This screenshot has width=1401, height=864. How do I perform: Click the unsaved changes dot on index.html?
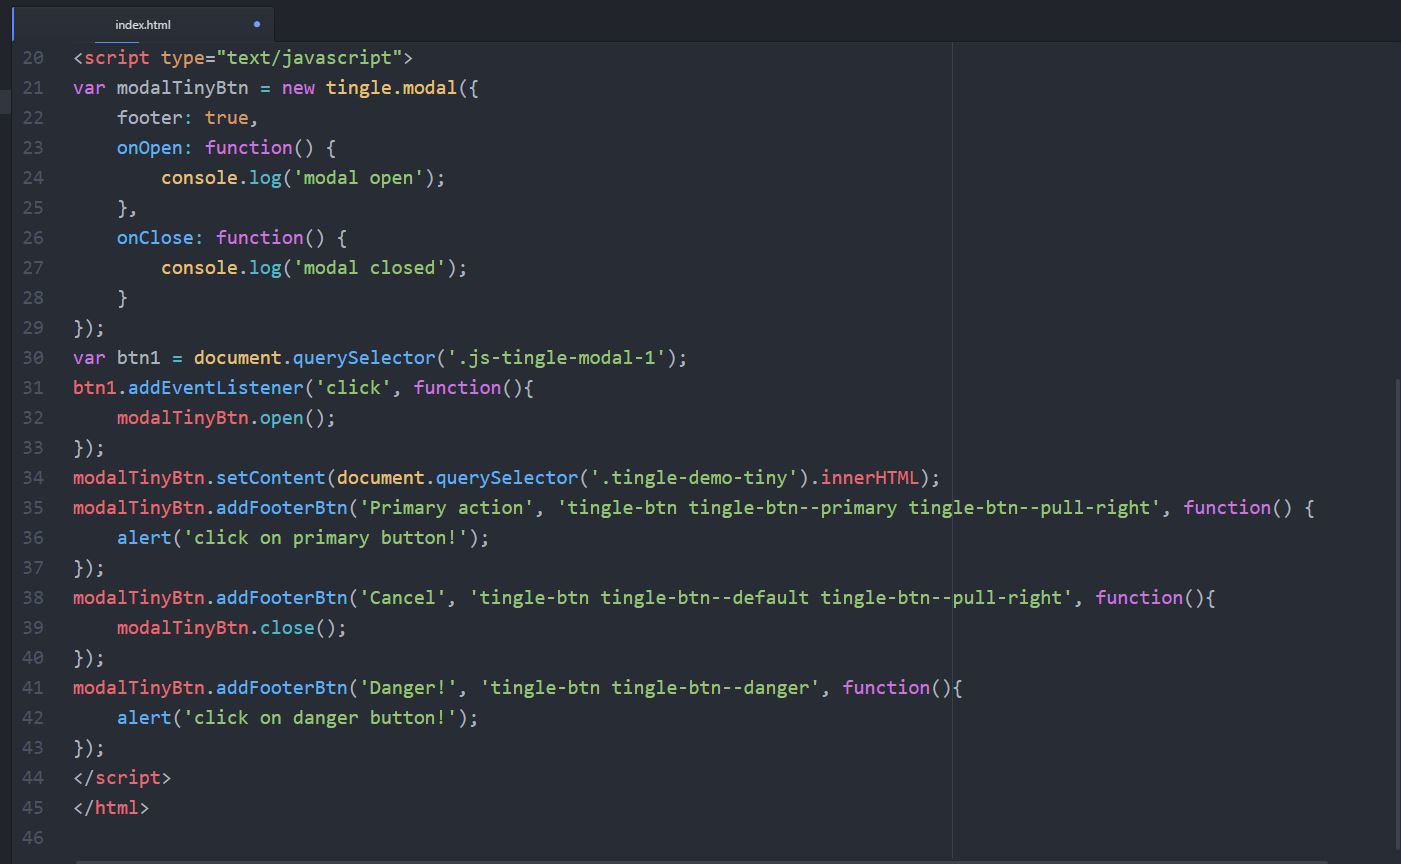256,23
